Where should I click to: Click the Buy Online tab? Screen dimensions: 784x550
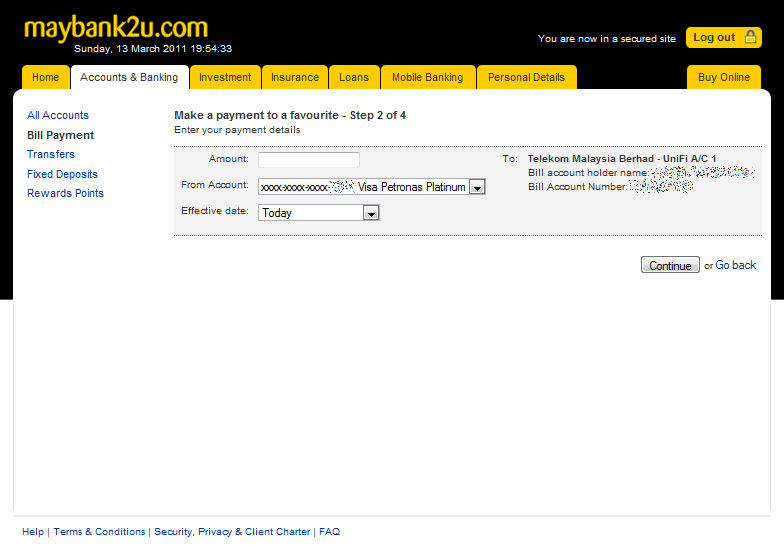pyautogui.click(x=724, y=78)
